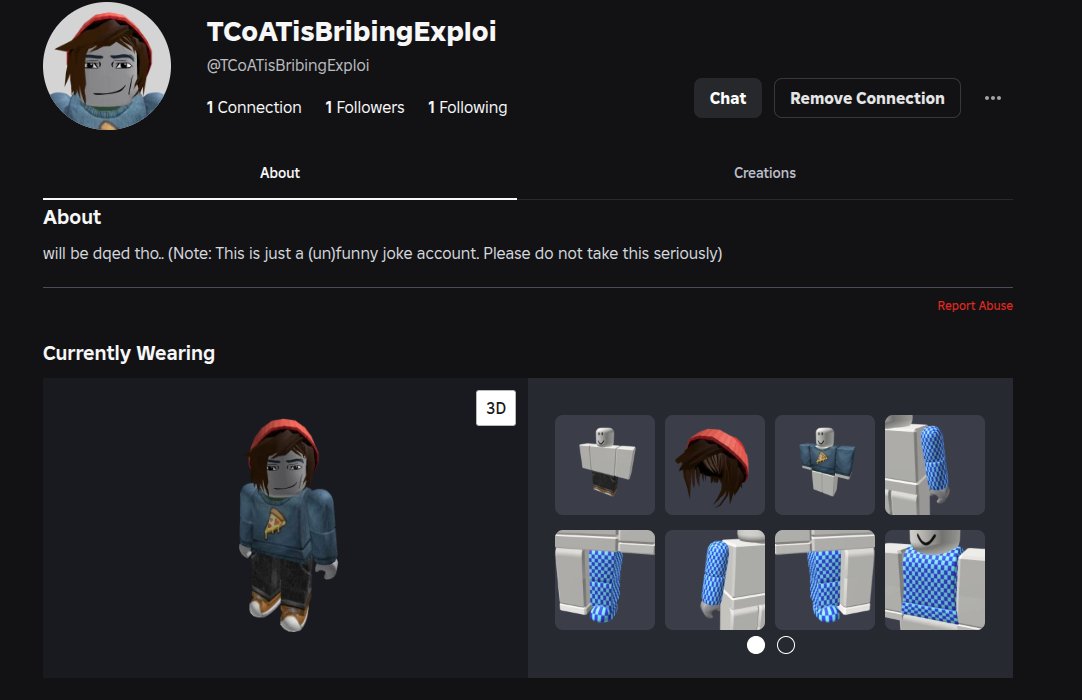Open Chat with this user
1082x700 pixels.
(727, 98)
